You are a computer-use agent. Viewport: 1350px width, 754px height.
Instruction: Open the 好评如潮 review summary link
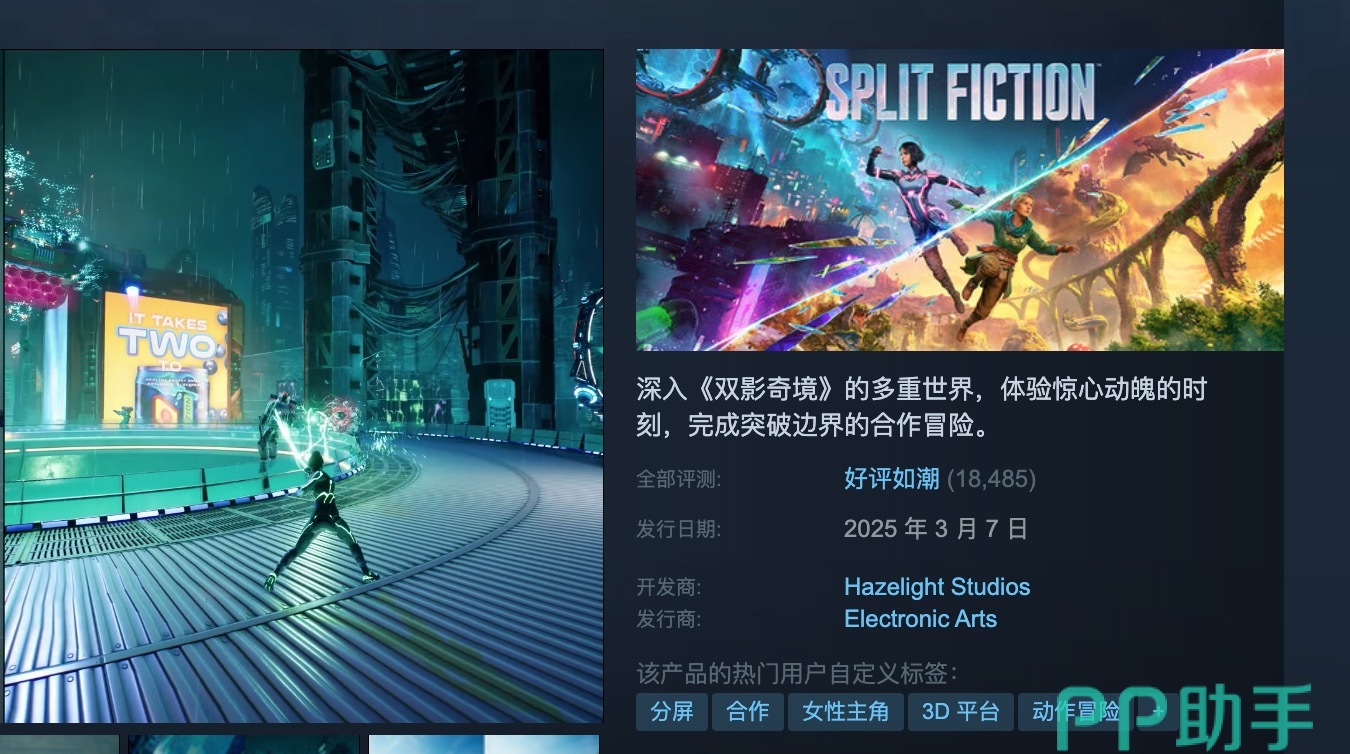pyautogui.click(x=892, y=479)
